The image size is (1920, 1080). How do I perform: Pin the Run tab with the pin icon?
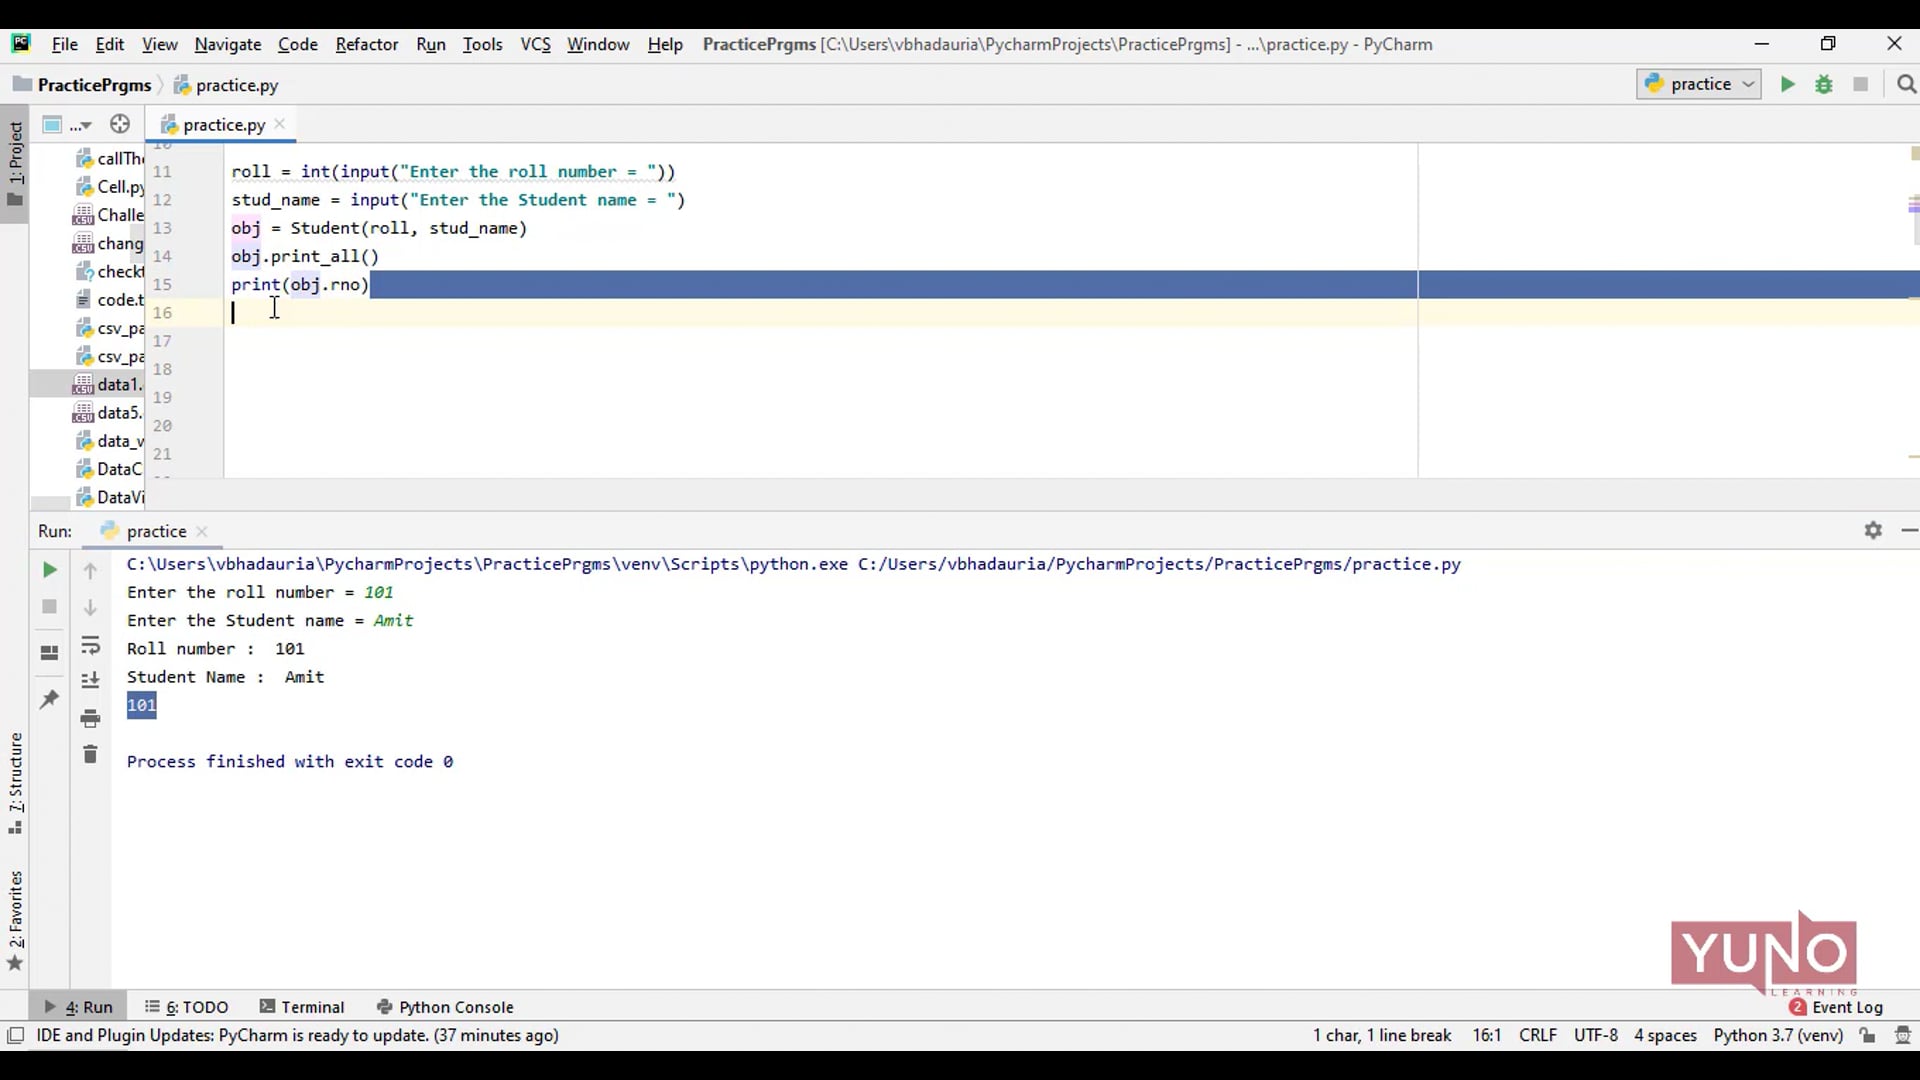(49, 699)
